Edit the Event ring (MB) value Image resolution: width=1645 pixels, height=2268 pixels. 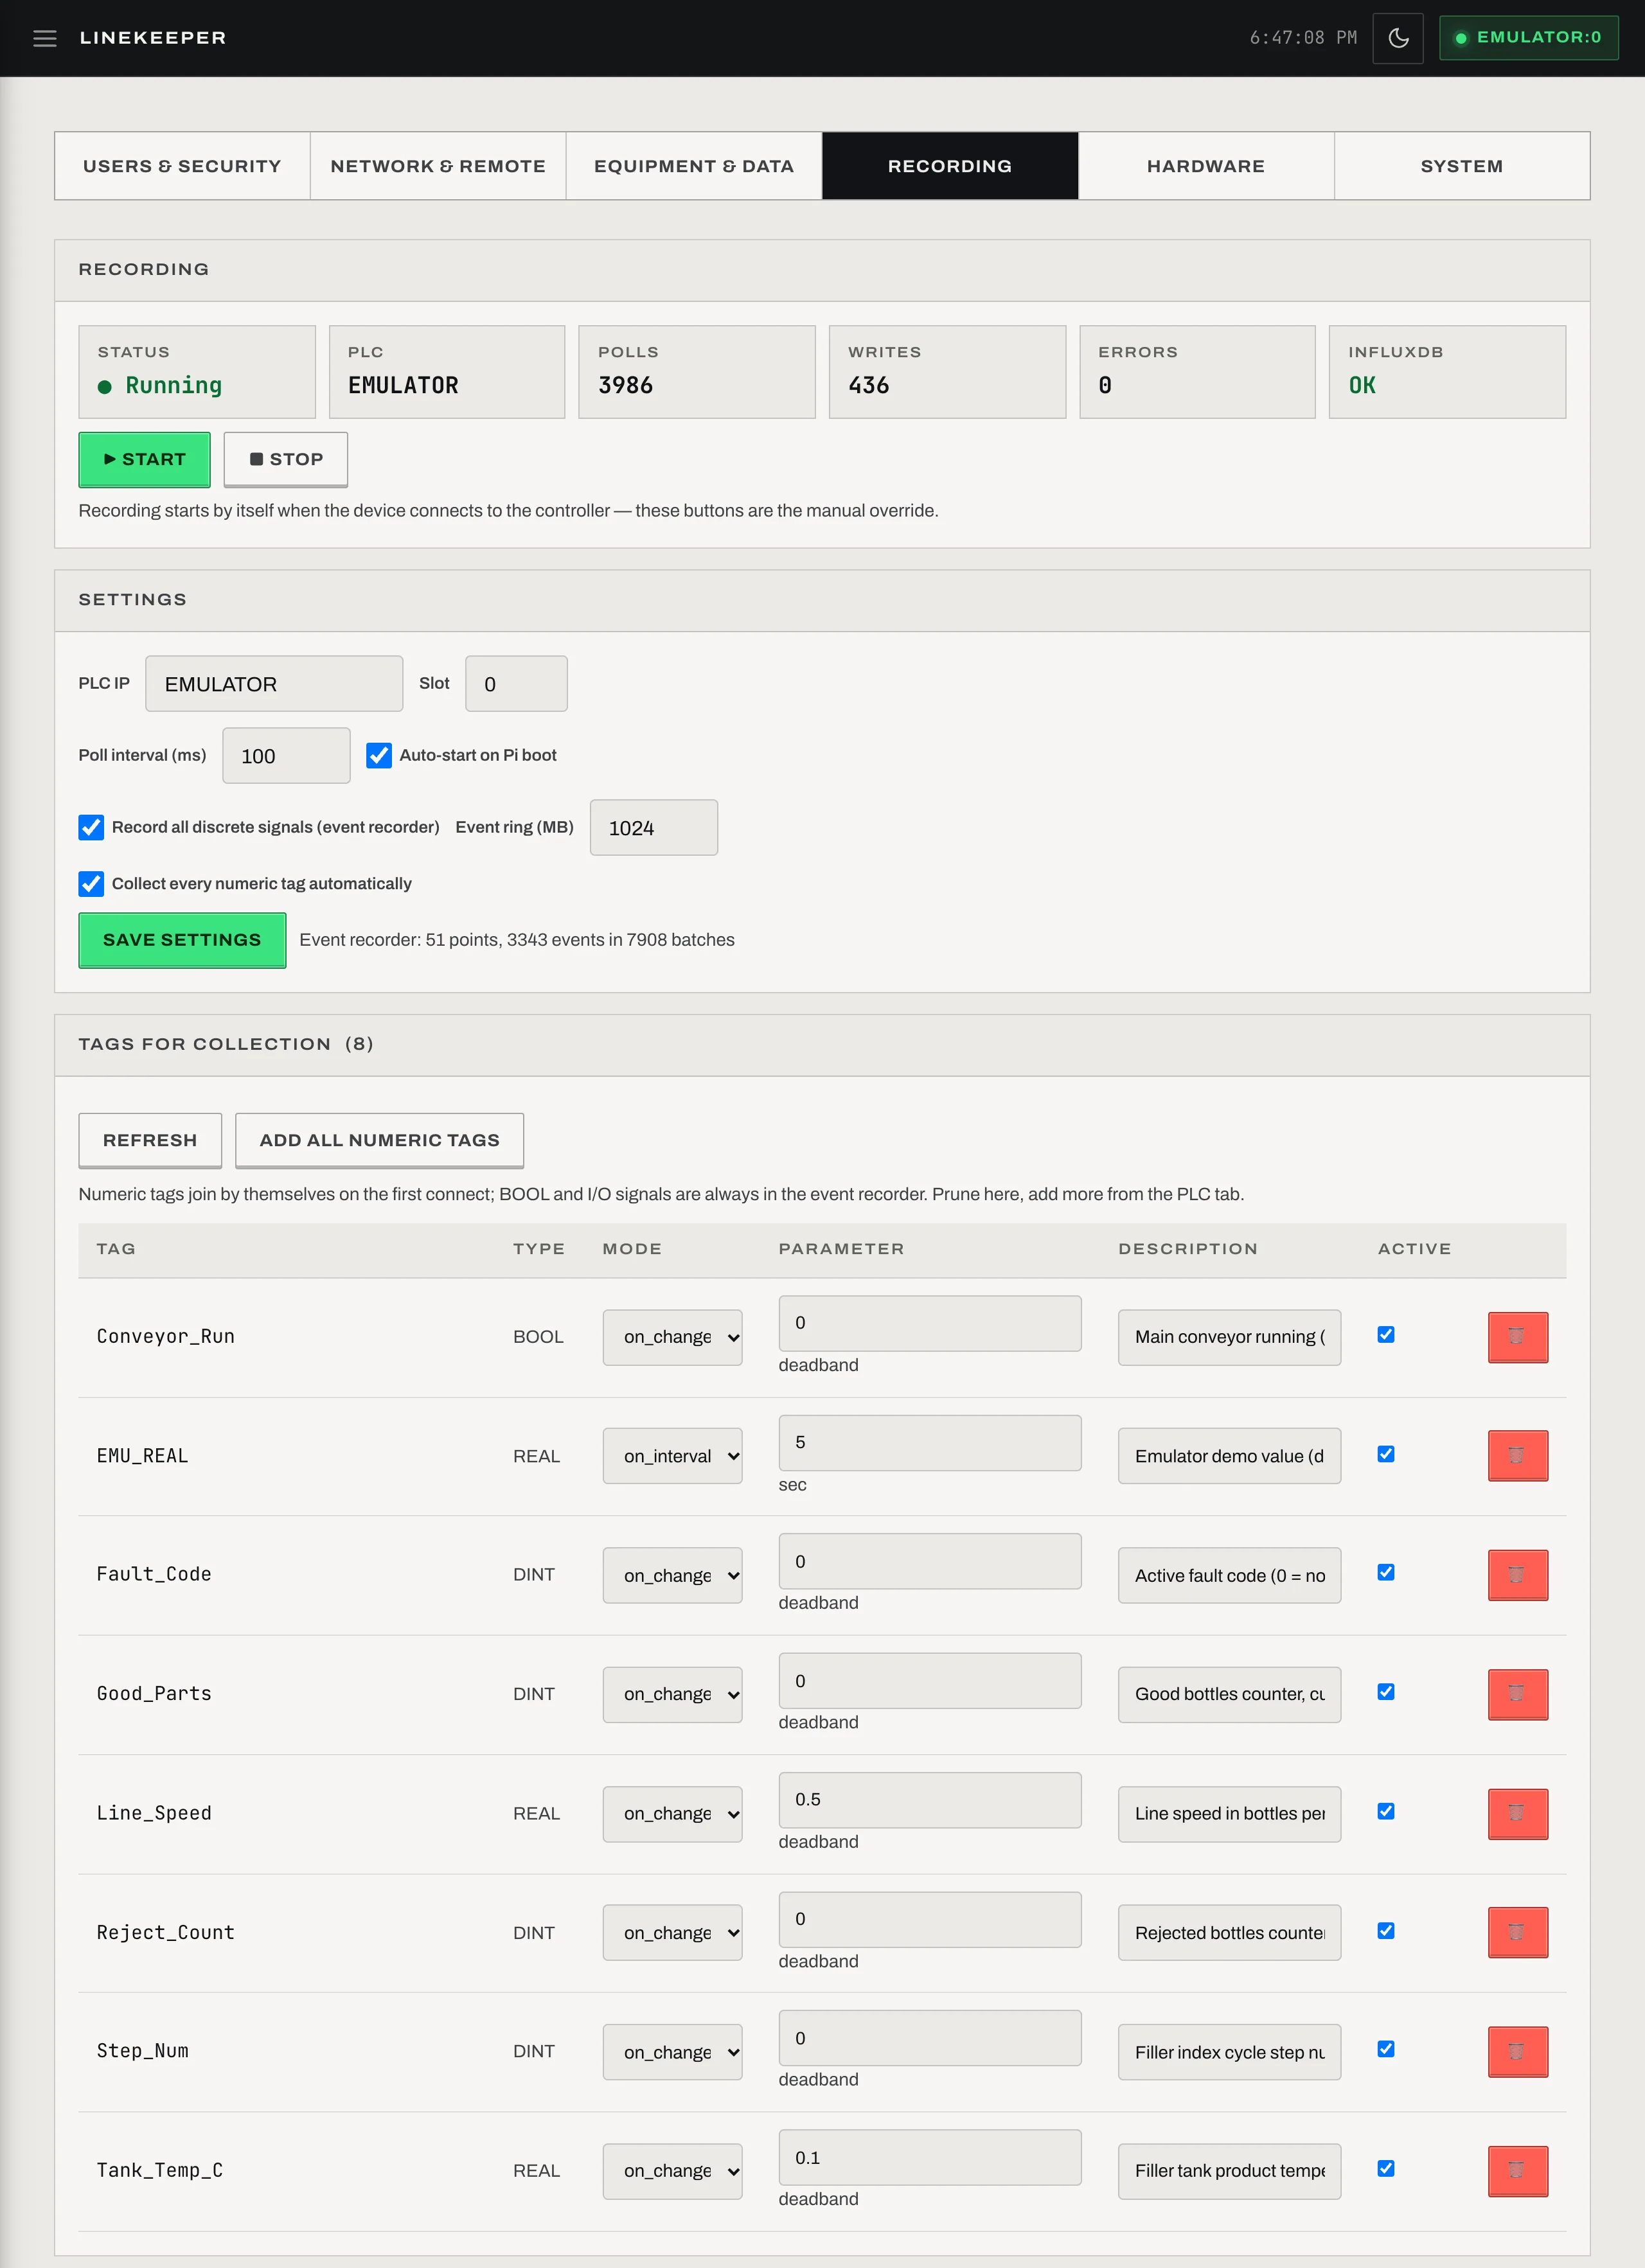(654, 828)
